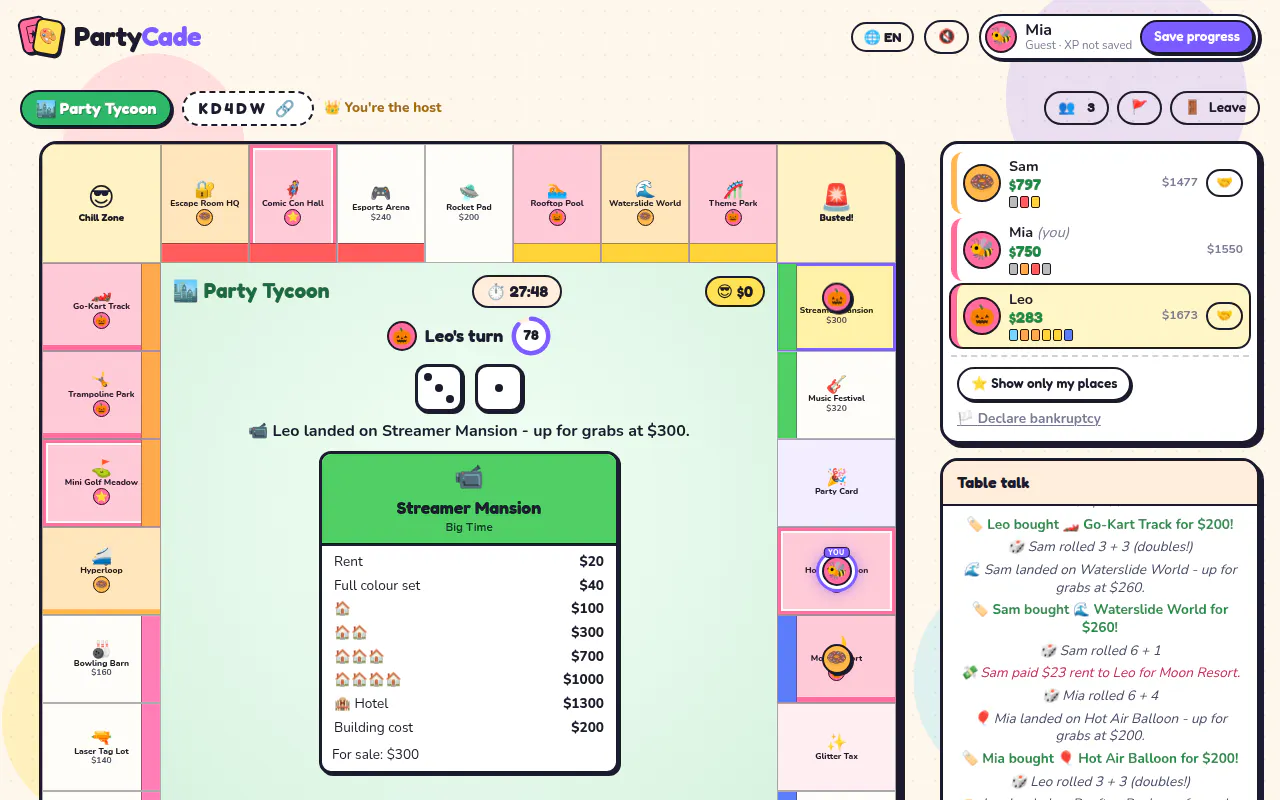This screenshot has width=1280, height=800.
Task: Select the Theme Park tile
Action: (x=733, y=203)
